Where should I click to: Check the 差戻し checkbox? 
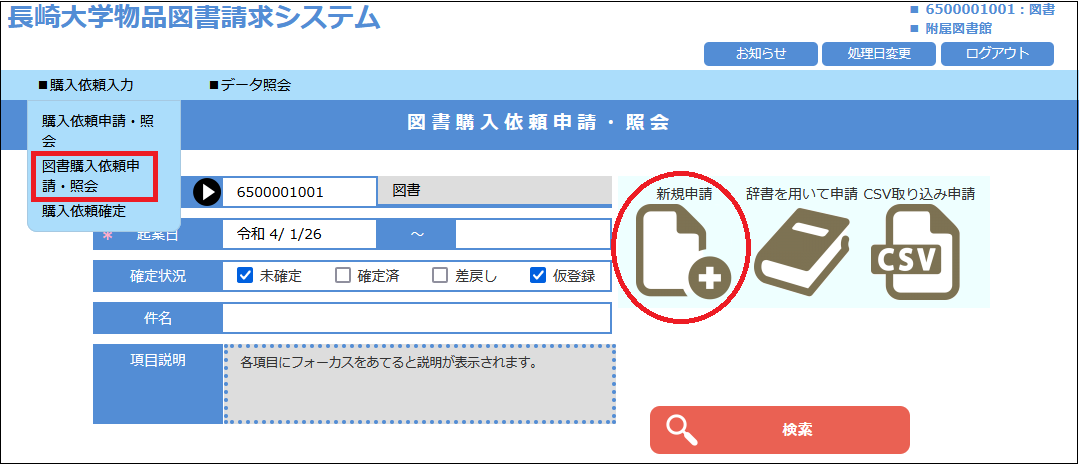[x=440, y=276]
